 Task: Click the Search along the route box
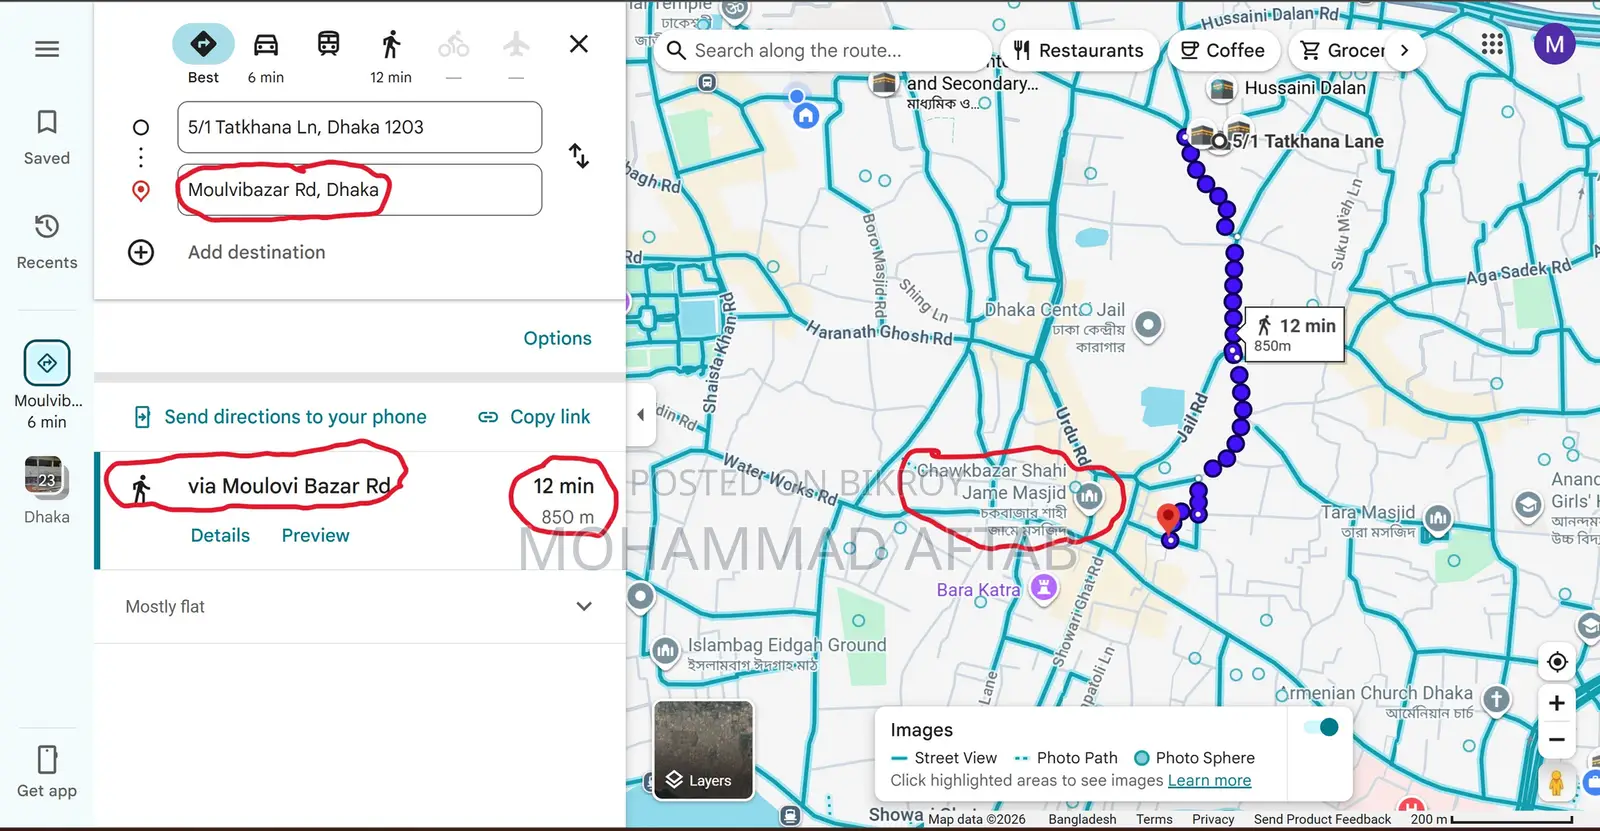820,51
